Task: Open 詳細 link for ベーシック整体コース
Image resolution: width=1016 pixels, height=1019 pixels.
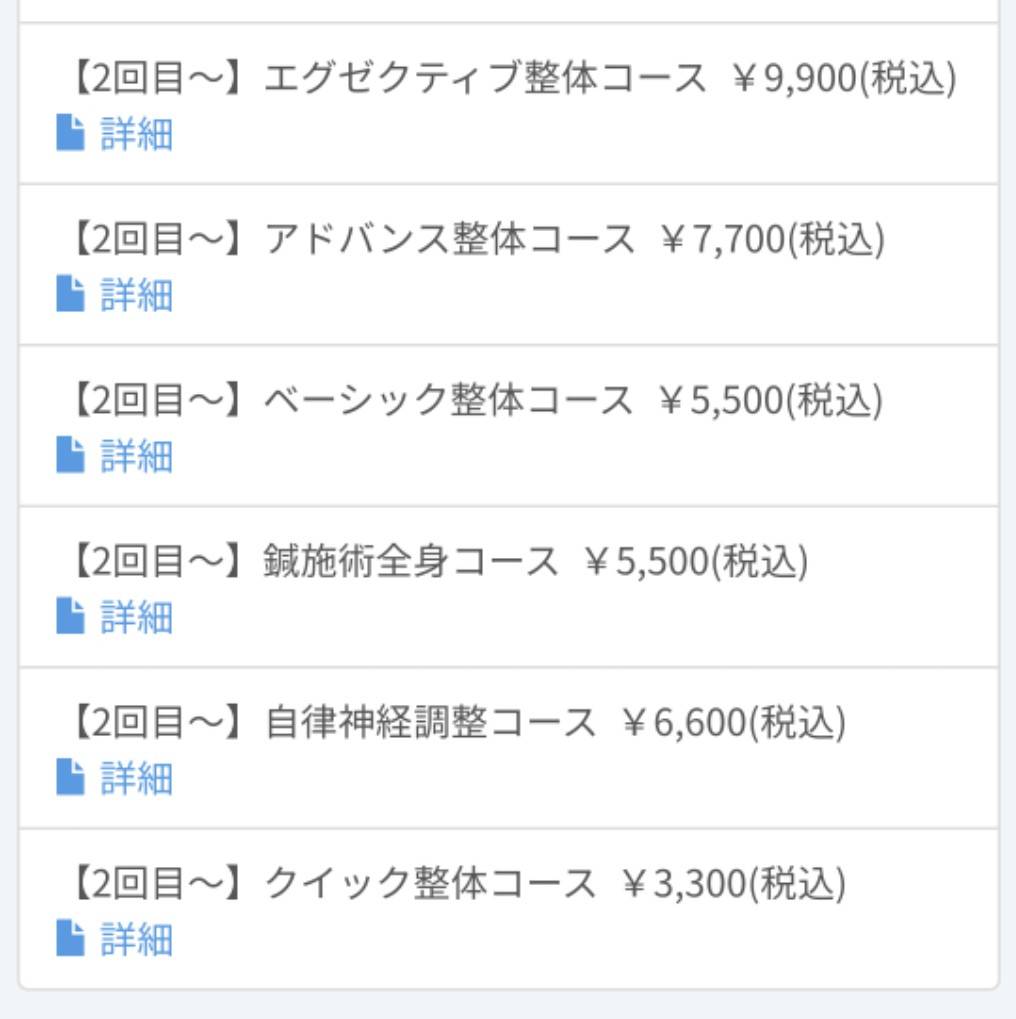Action: click(x=137, y=456)
